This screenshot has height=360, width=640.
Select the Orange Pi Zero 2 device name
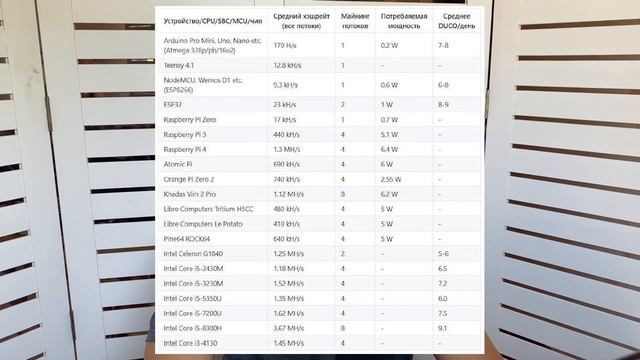point(189,179)
